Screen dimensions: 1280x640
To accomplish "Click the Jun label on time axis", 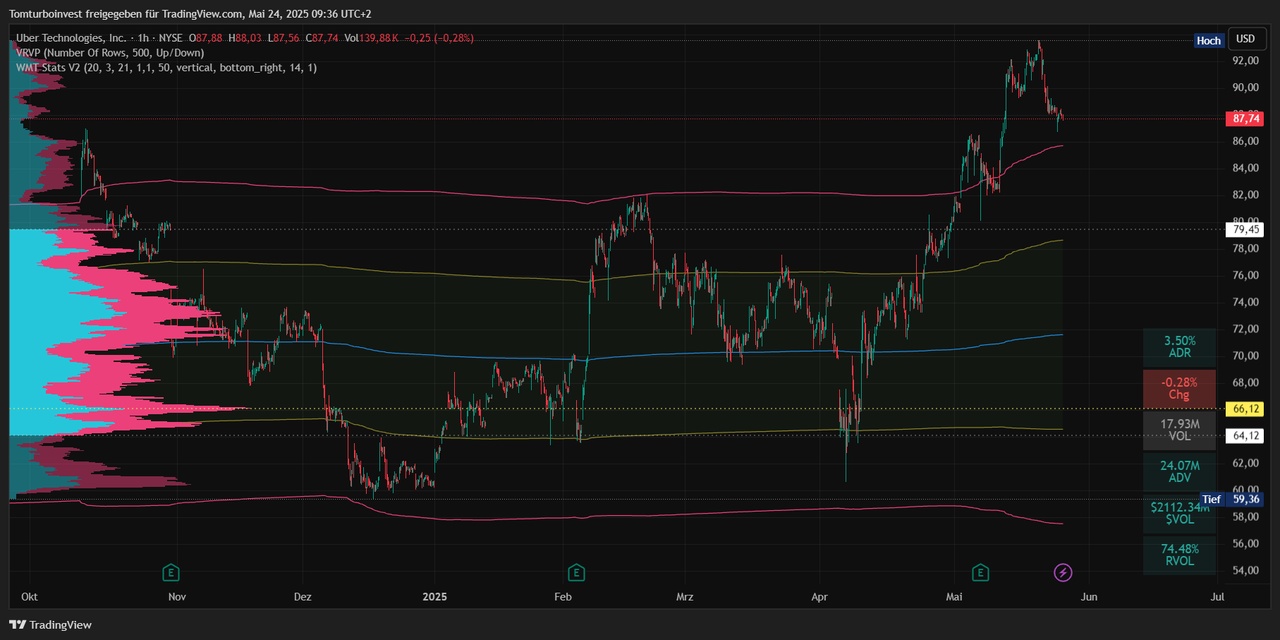I will click(x=1089, y=597).
